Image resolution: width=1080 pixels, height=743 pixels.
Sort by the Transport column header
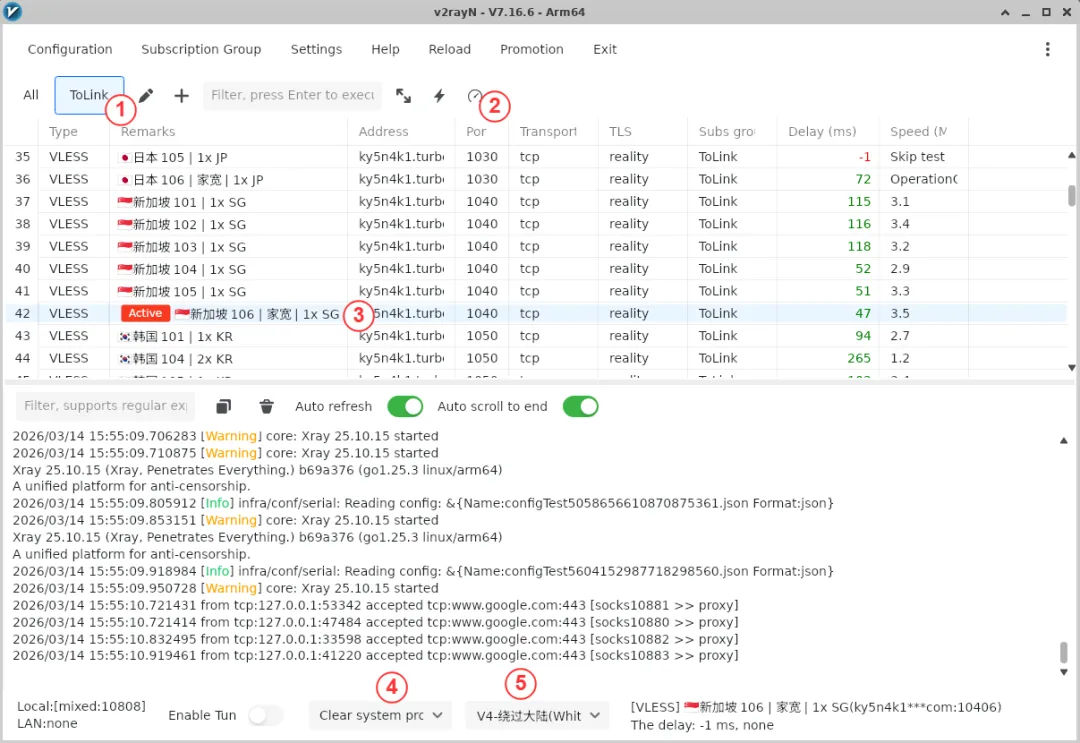coord(553,132)
